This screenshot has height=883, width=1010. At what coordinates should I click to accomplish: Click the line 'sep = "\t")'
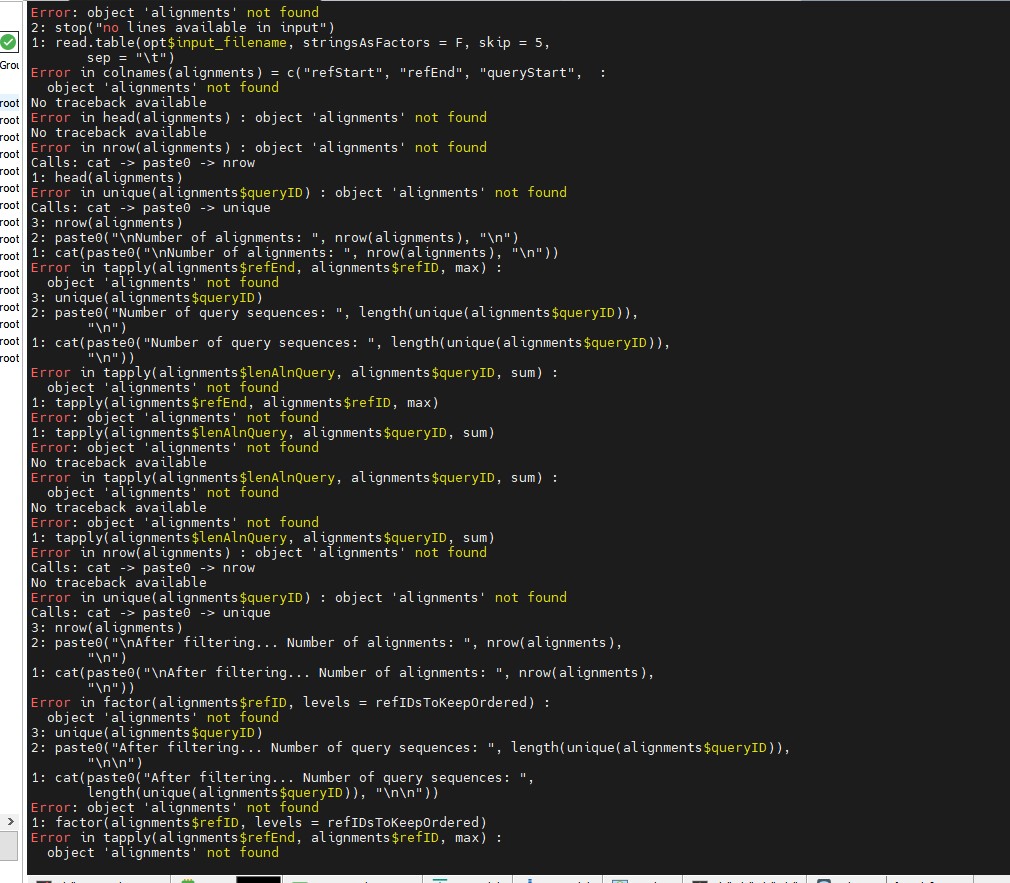pos(131,57)
